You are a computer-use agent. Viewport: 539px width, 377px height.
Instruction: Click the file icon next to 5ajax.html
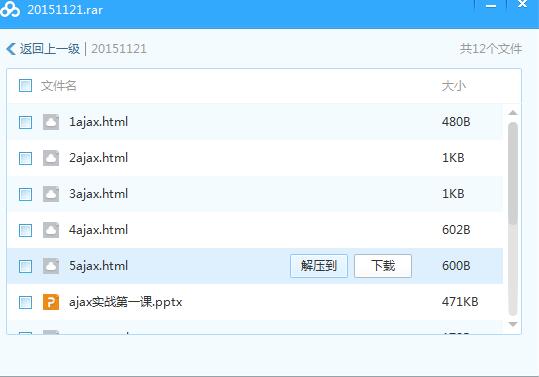(x=51, y=266)
